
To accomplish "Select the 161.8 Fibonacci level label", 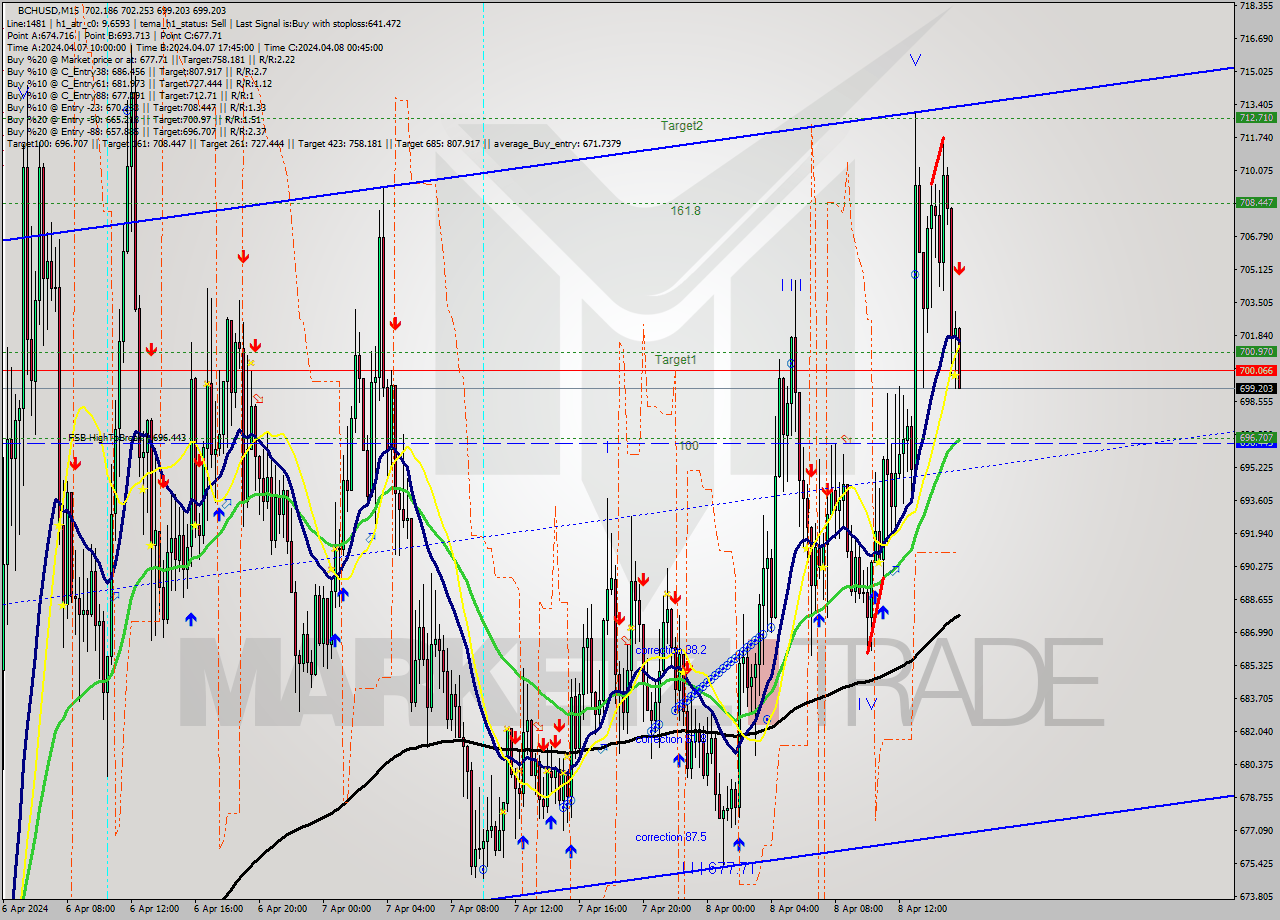I will coord(685,211).
